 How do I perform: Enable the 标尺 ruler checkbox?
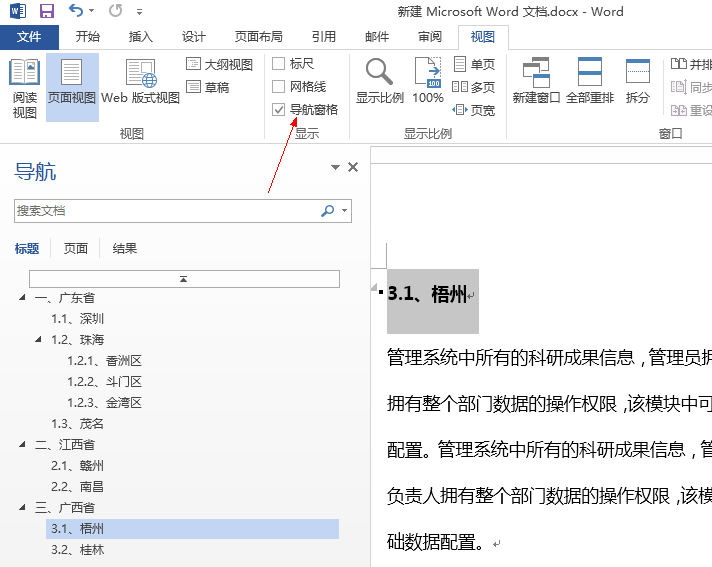[x=278, y=64]
